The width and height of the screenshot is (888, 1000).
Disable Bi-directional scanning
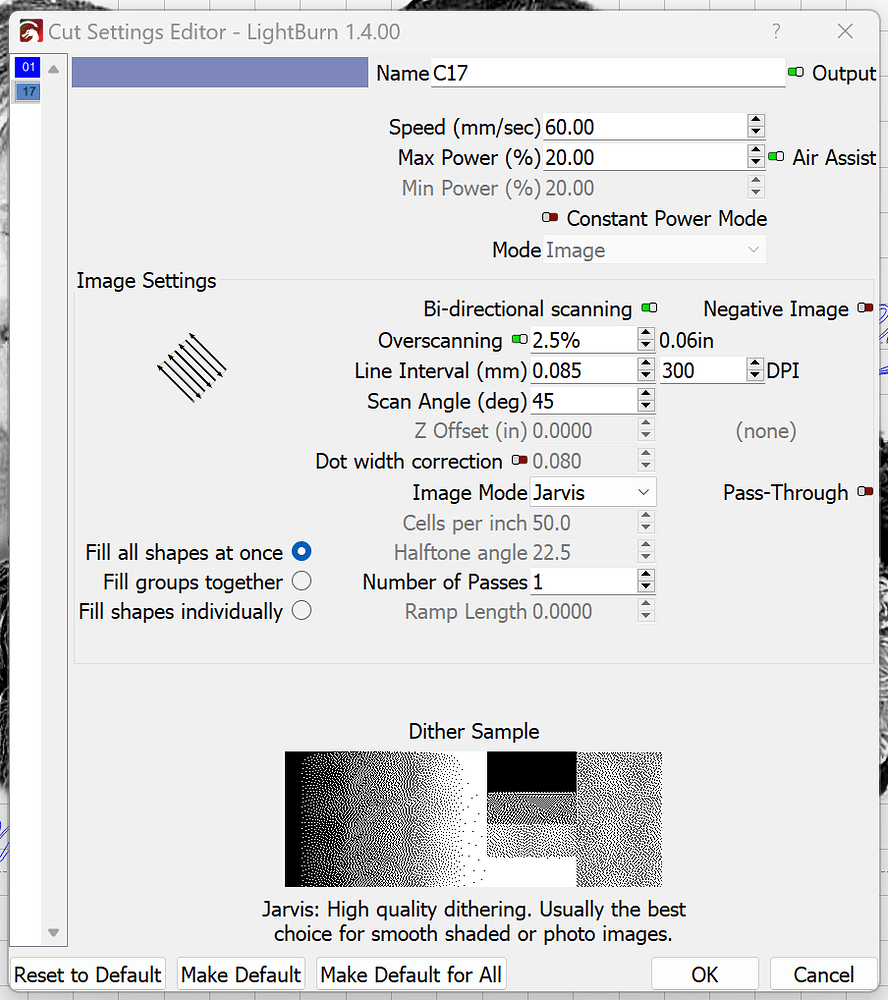tap(649, 308)
